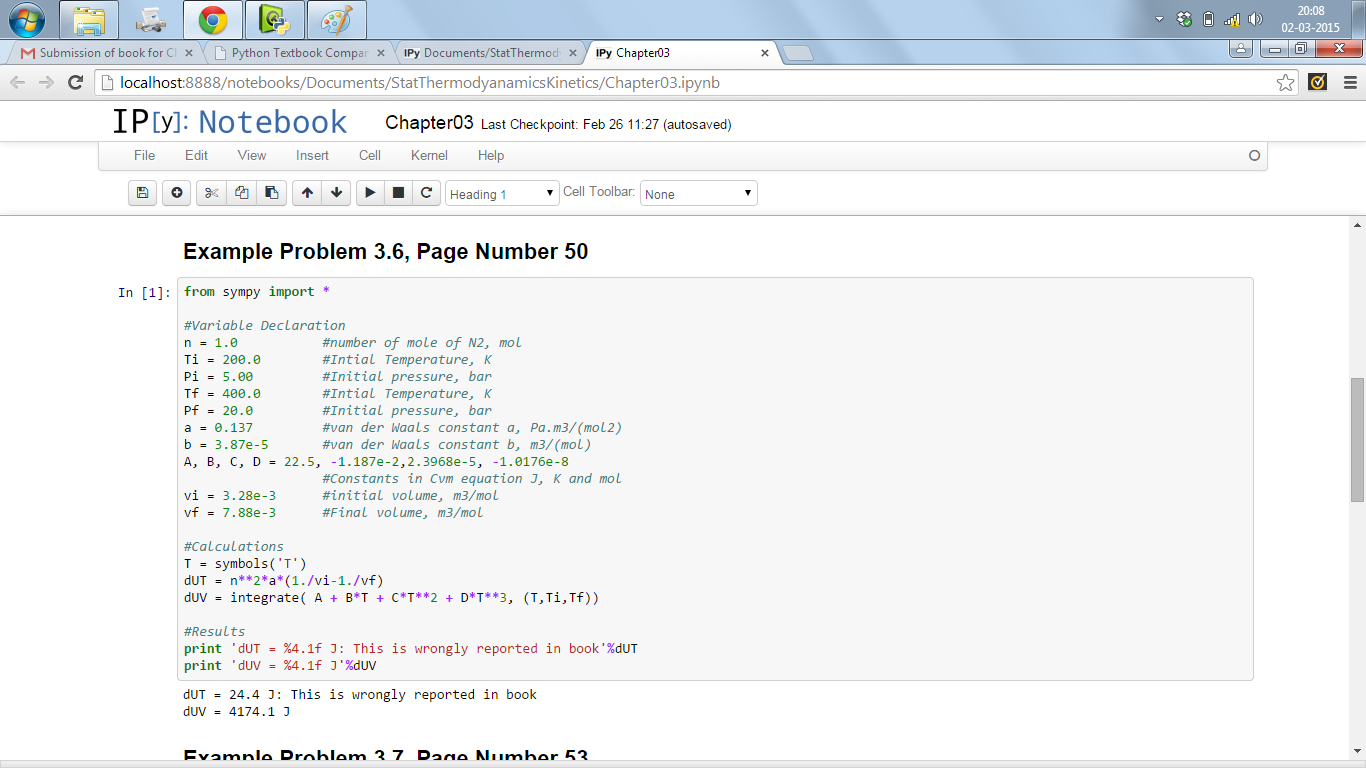Image resolution: width=1366 pixels, height=768 pixels.
Task: Run the current cell with play icon
Action: 370,193
